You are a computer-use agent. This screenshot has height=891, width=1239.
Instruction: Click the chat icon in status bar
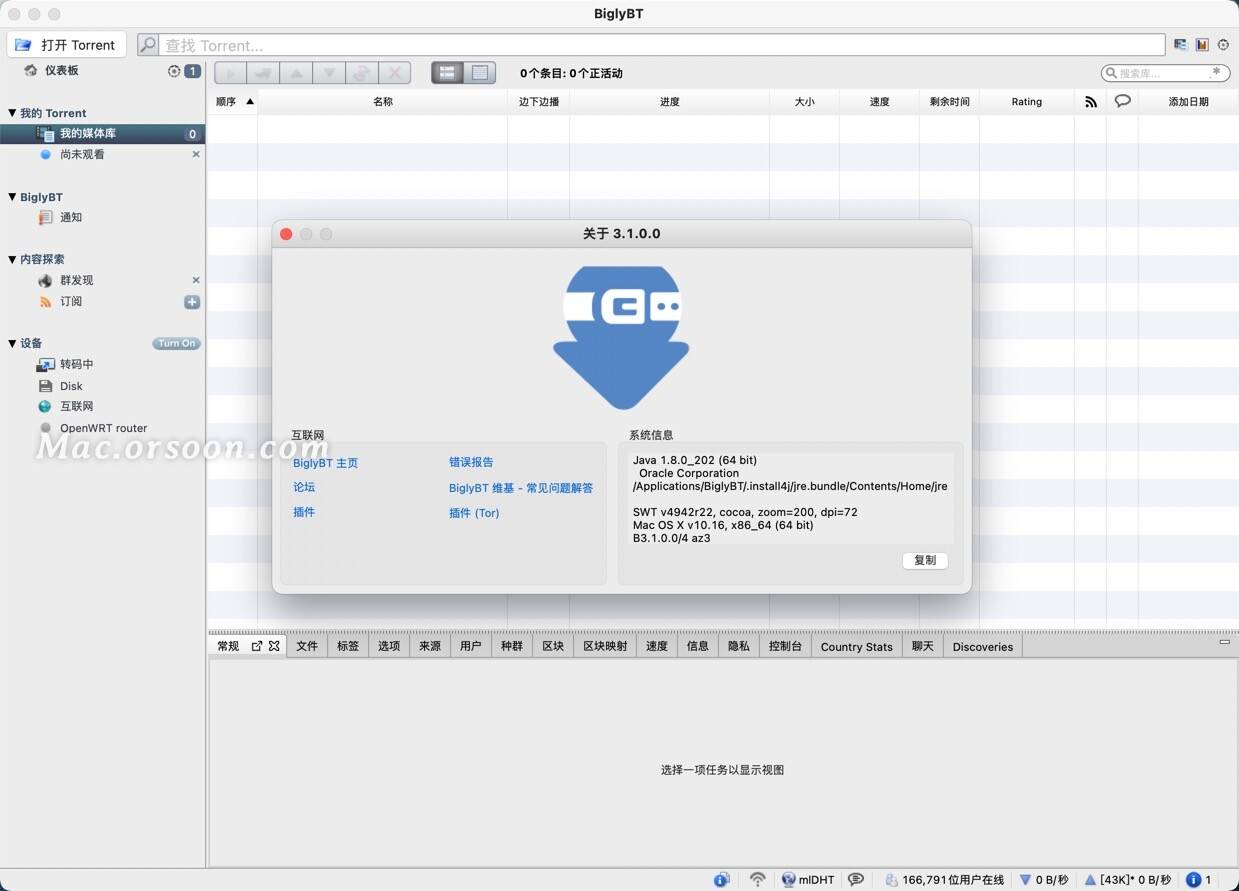[x=856, y=880]
